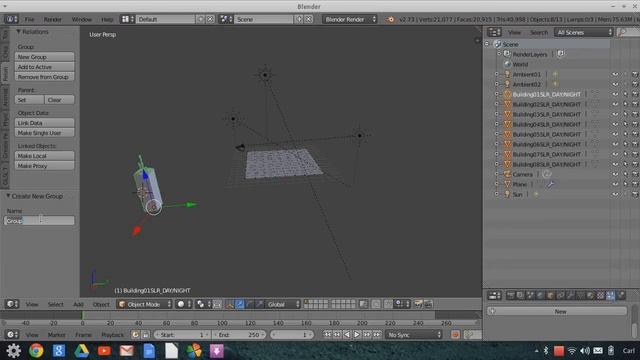The image size is (640, 360).
Task: Open the No Sync dropdown
Action: point(413,335)
